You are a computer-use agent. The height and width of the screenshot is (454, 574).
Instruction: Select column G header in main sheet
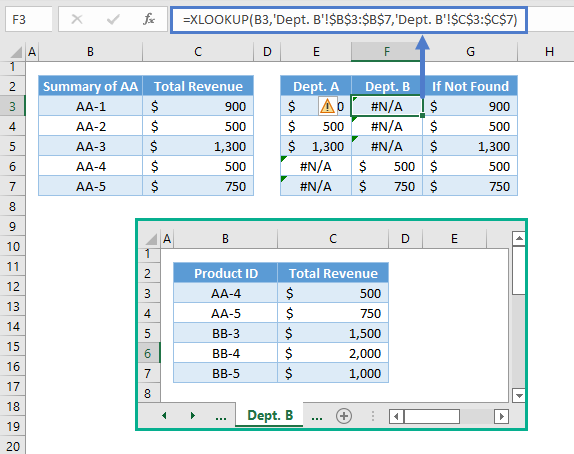tap(470, 52)
